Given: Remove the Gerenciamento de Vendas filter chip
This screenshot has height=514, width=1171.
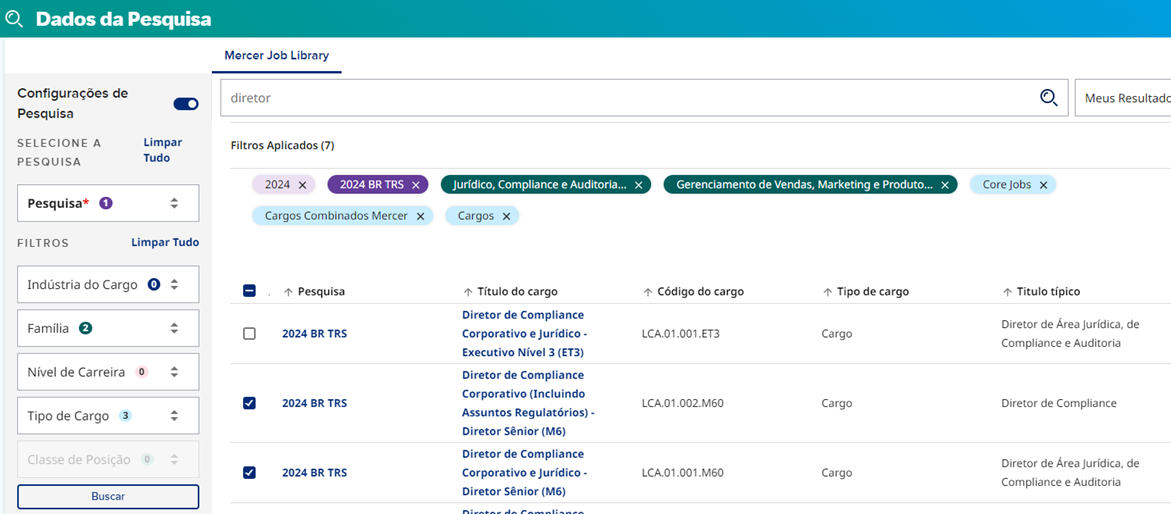Looking at the screenshot, I should click(x=944, y=185).
